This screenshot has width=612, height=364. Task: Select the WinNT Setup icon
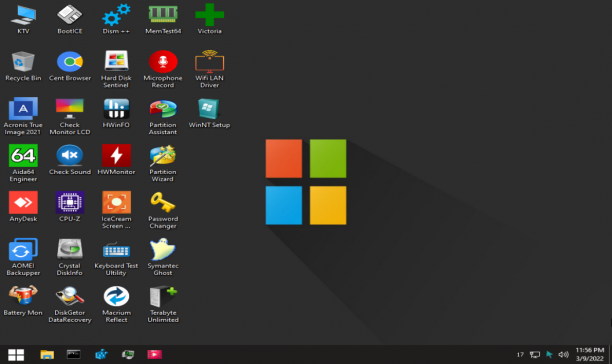point(209,113)
